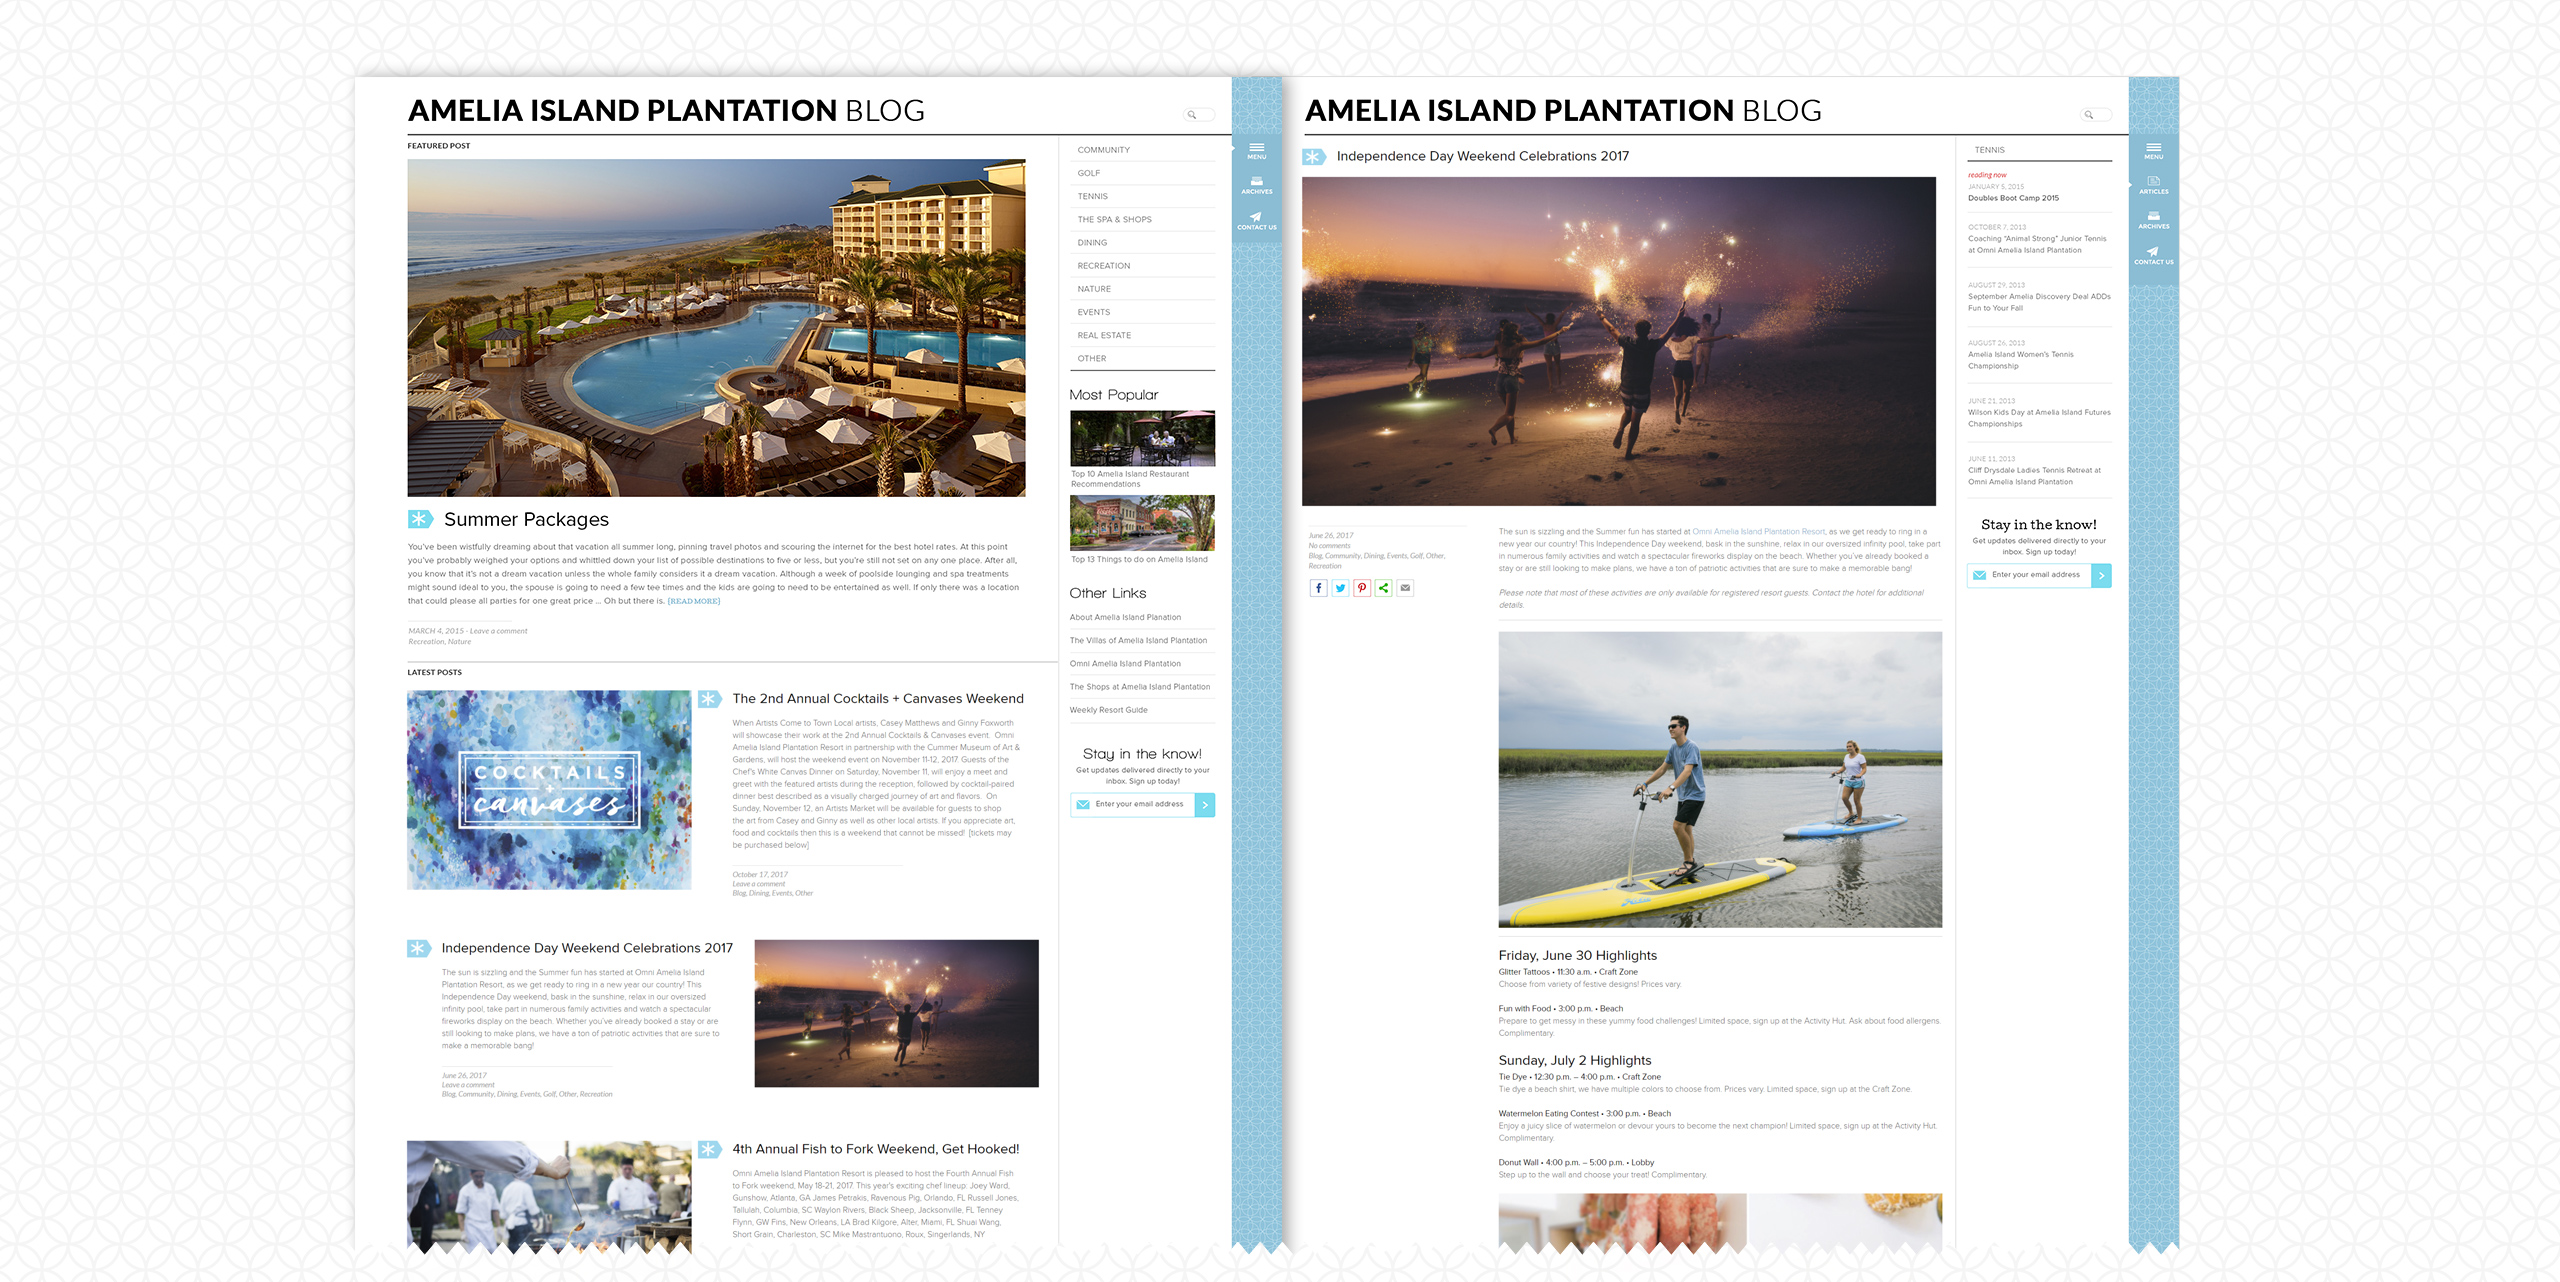This screenshot has height=1282, width=2560.
Task: Open 2nd Annual Cocktails + Canvases Weekend post
Action: click(877, 699)
